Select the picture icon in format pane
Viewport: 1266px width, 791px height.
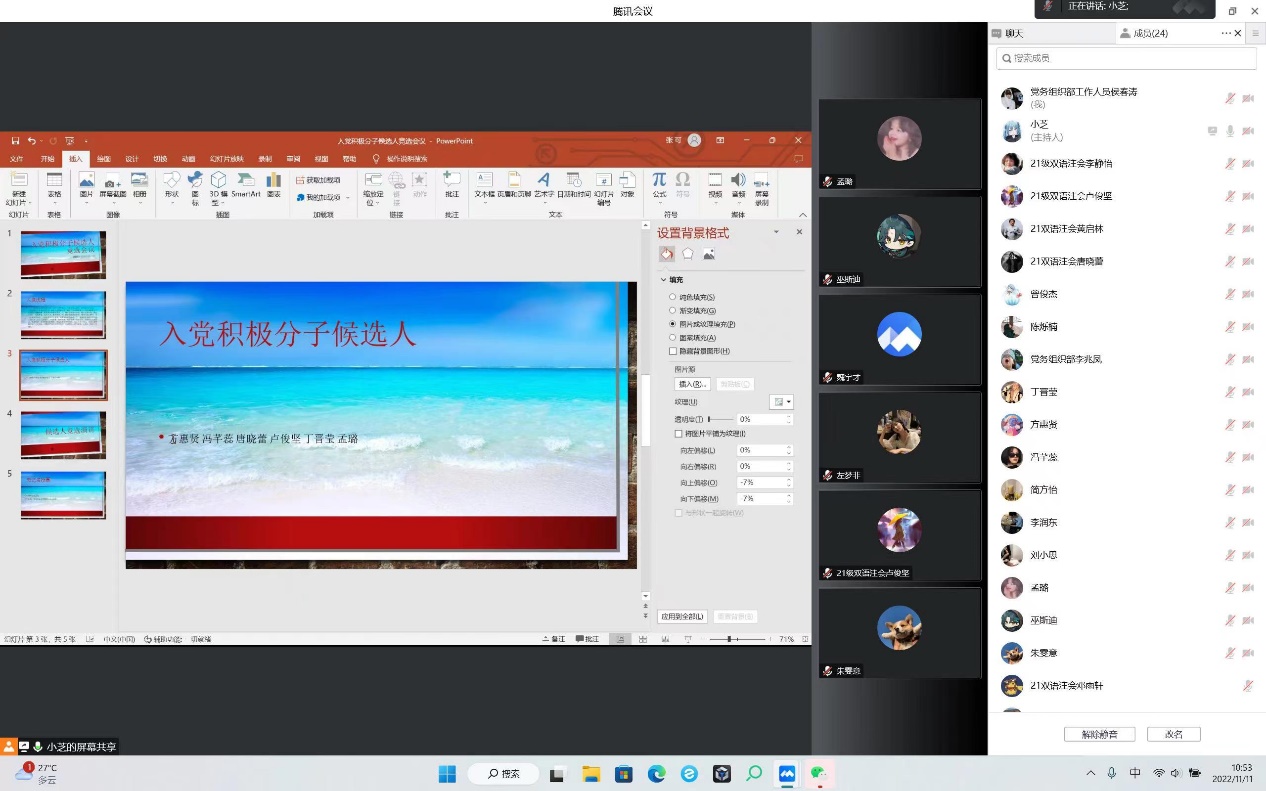click(709, 254)
